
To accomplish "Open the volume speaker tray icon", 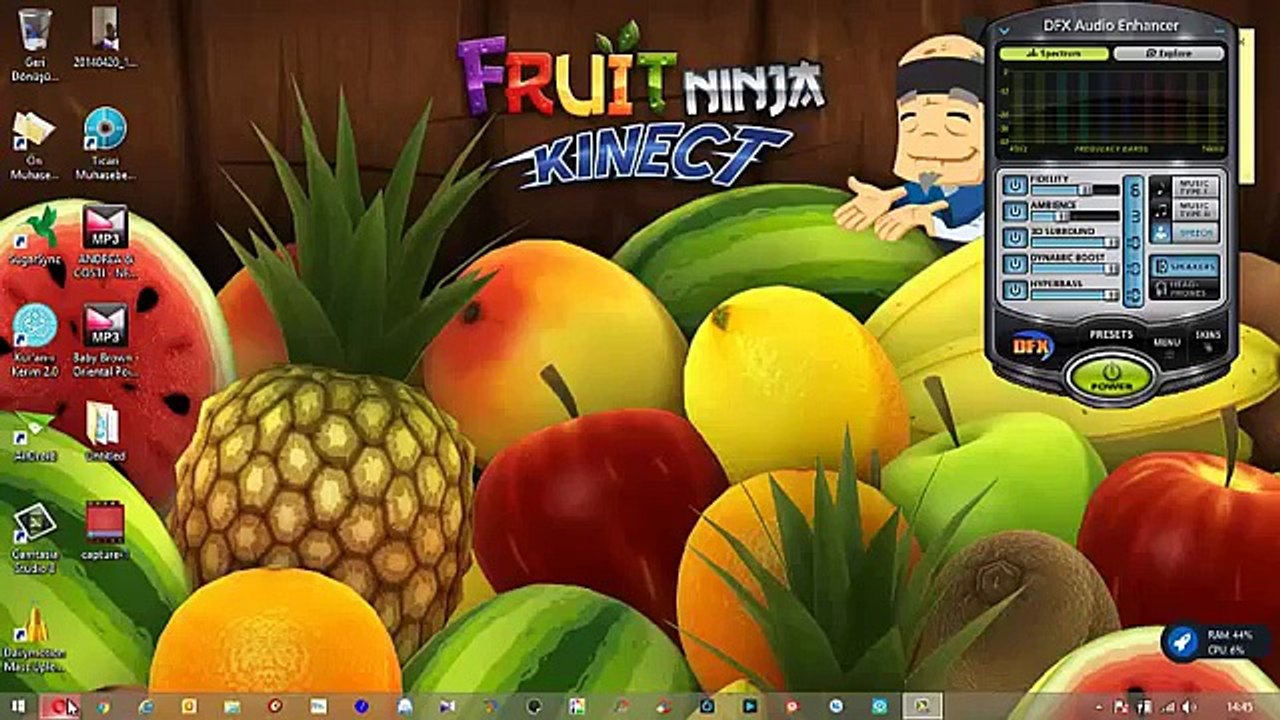I will [x=1187, y=707].
